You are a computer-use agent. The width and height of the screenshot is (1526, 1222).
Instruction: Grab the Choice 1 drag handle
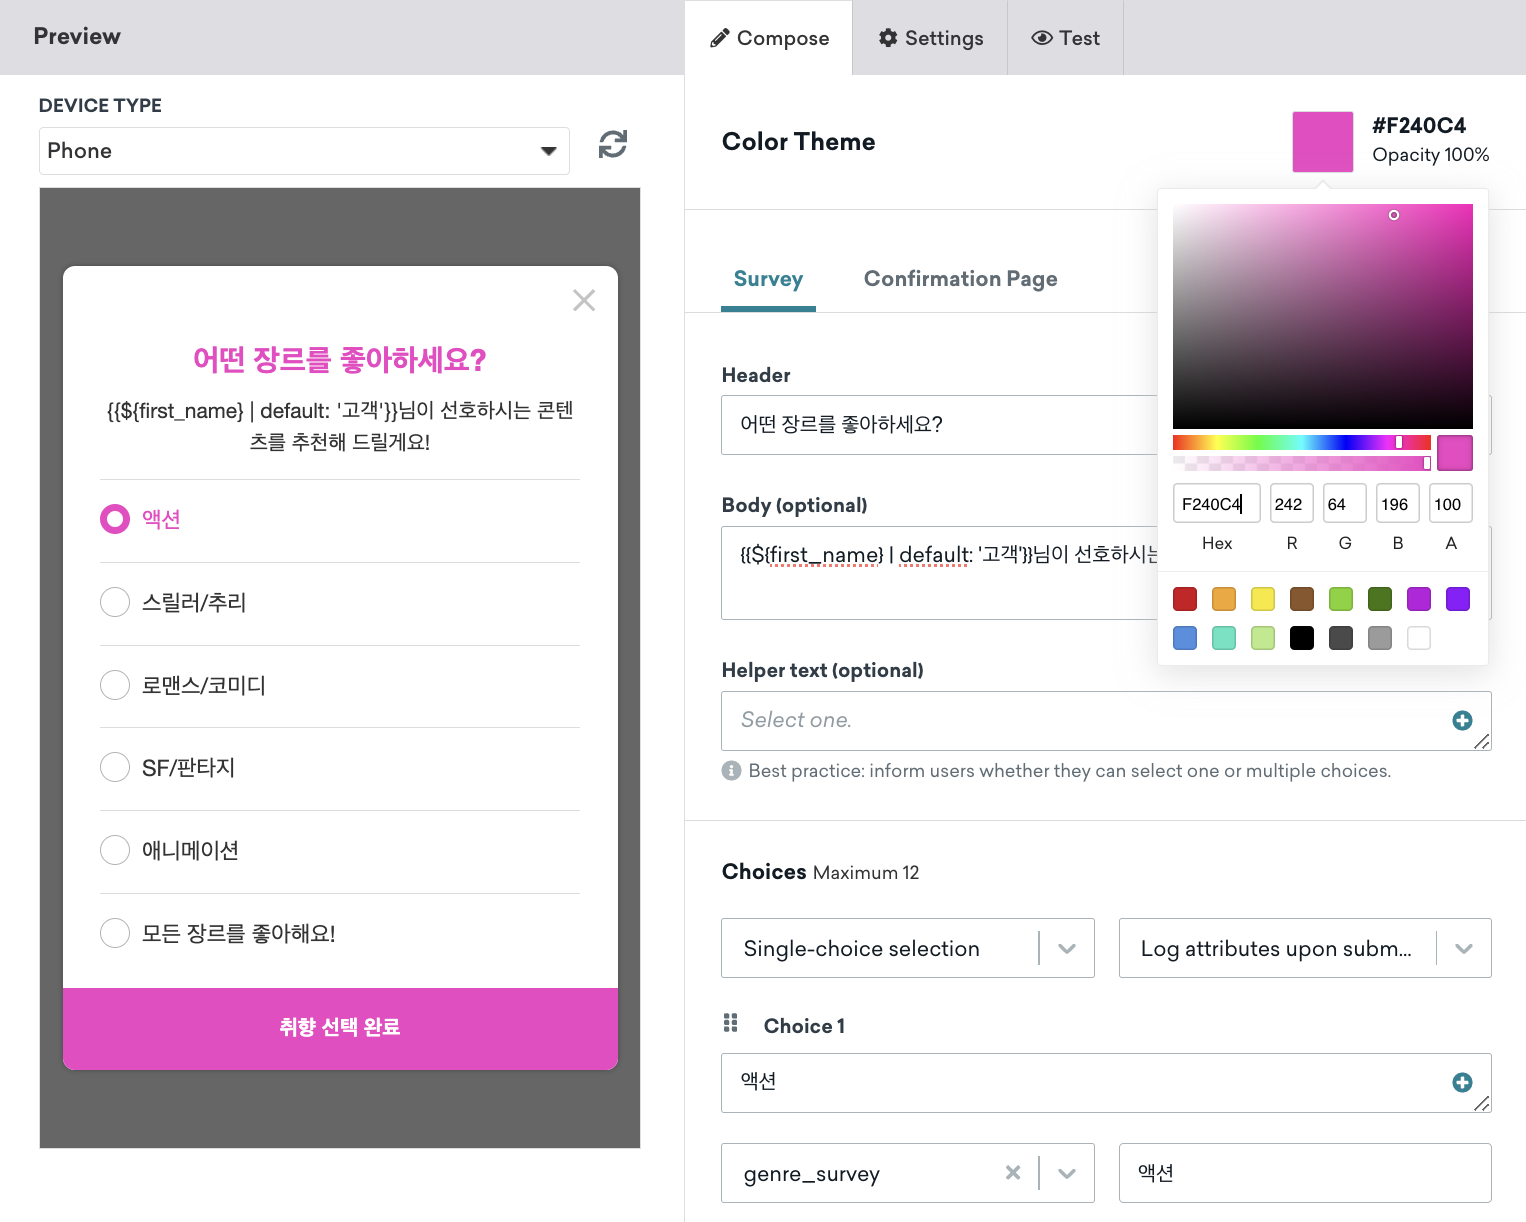[x=731, y=1023]
